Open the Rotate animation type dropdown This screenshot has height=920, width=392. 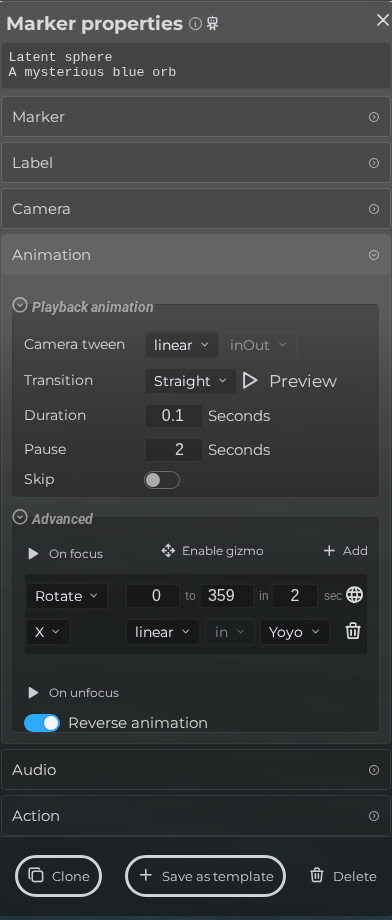[67, 596]
